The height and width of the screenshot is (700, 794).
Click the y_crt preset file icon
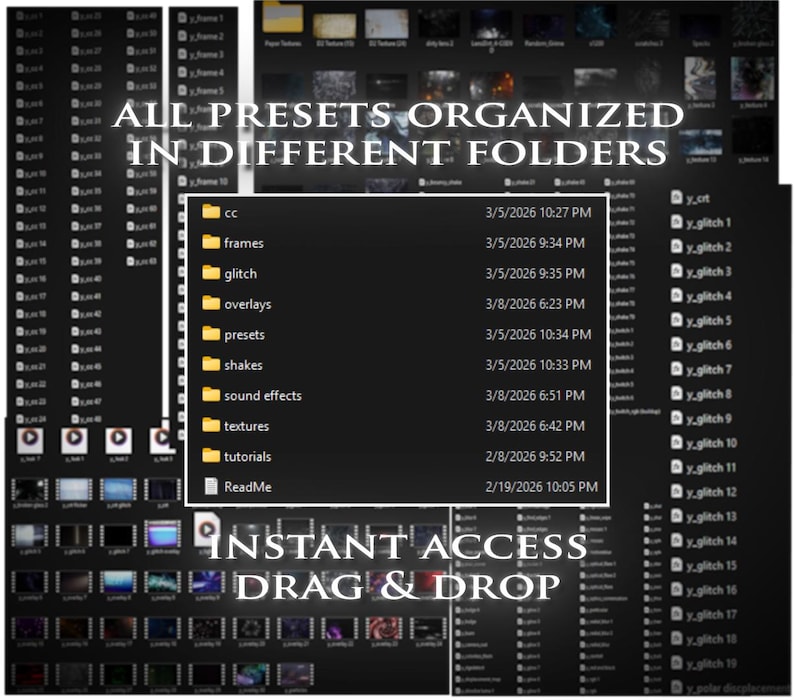point(677,197)
